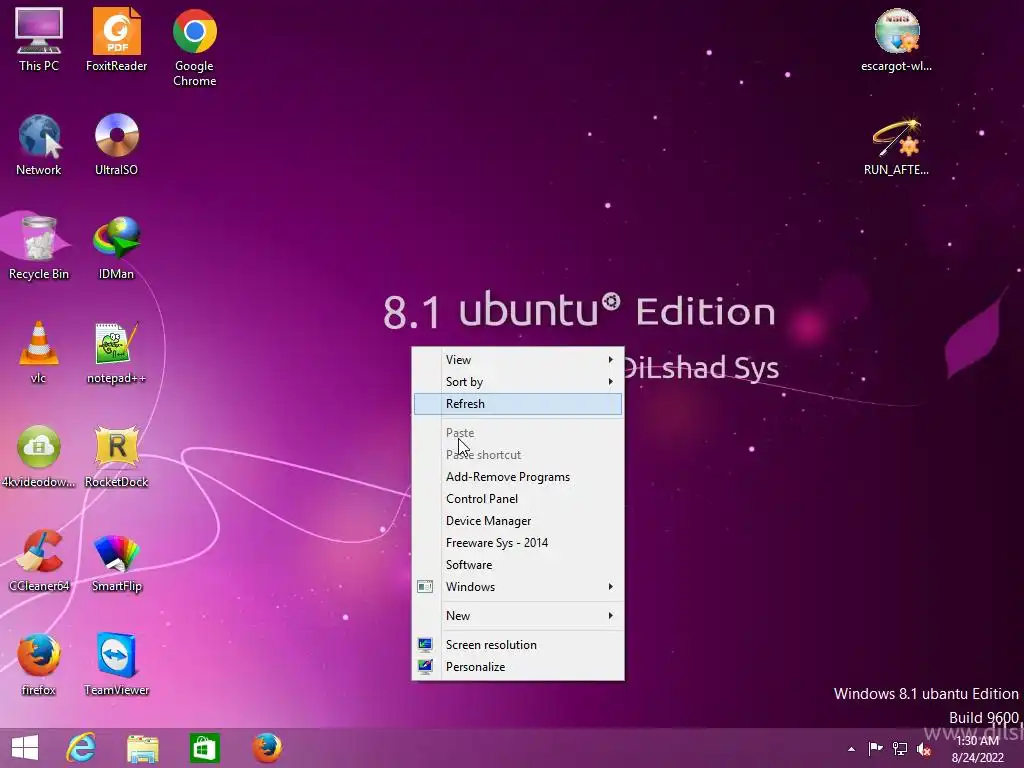Screen dimensions: 1024x768
Task: Expand the Windows submenu
Action: tap(518, 587)
